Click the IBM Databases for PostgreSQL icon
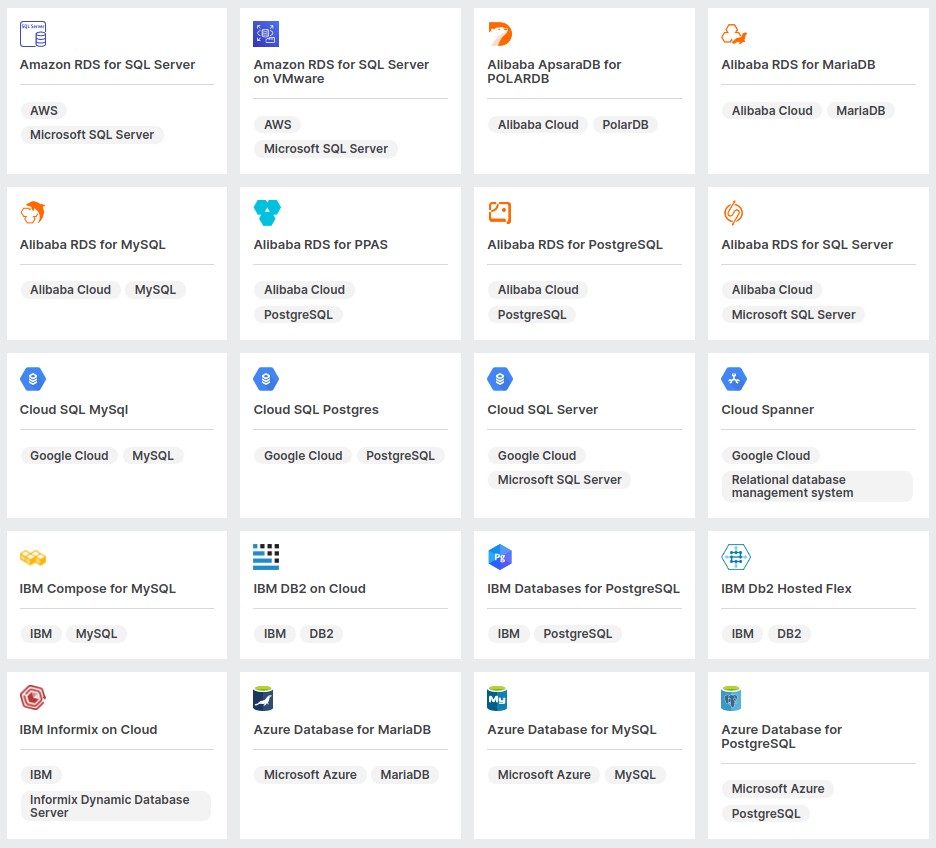 click(x=500, y=557)
